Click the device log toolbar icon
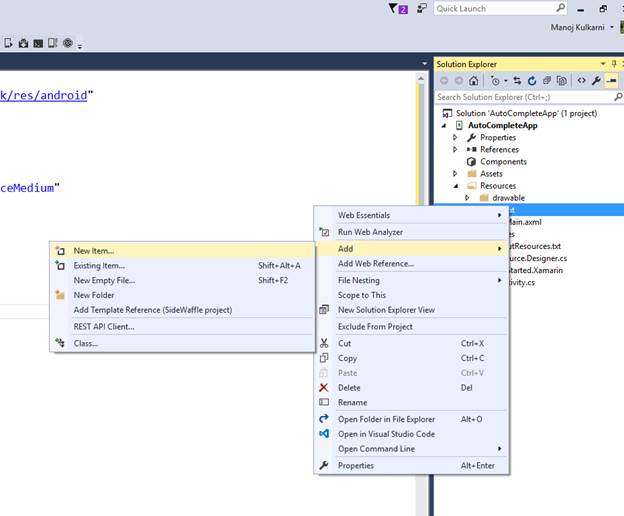 [53, 43]
